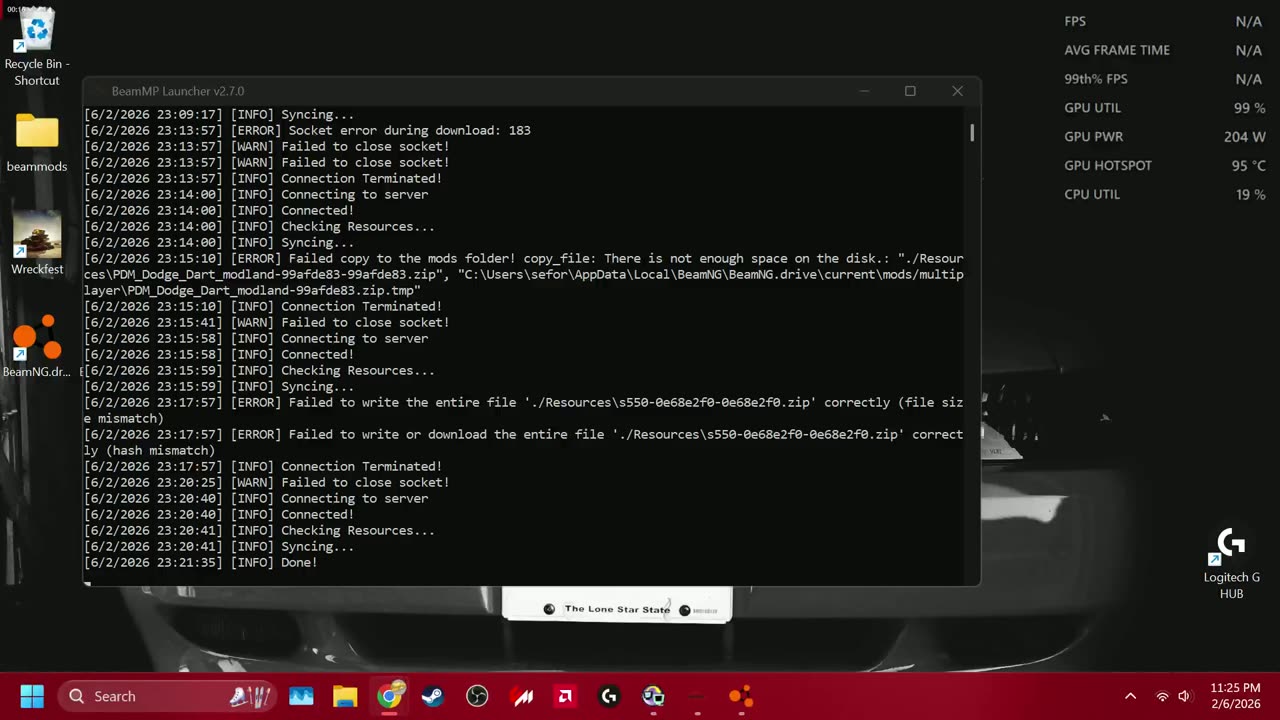Open File Explorer from the taskbar
This screenshot has height=720, width=1280.
pyautogui.click(x=345, y=696)
